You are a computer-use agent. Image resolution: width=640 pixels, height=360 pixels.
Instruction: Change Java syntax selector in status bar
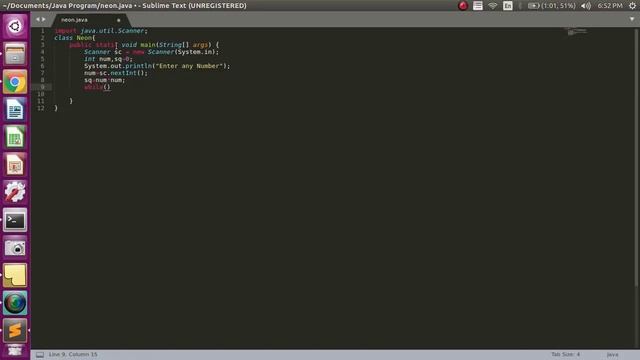pos(612,355)
